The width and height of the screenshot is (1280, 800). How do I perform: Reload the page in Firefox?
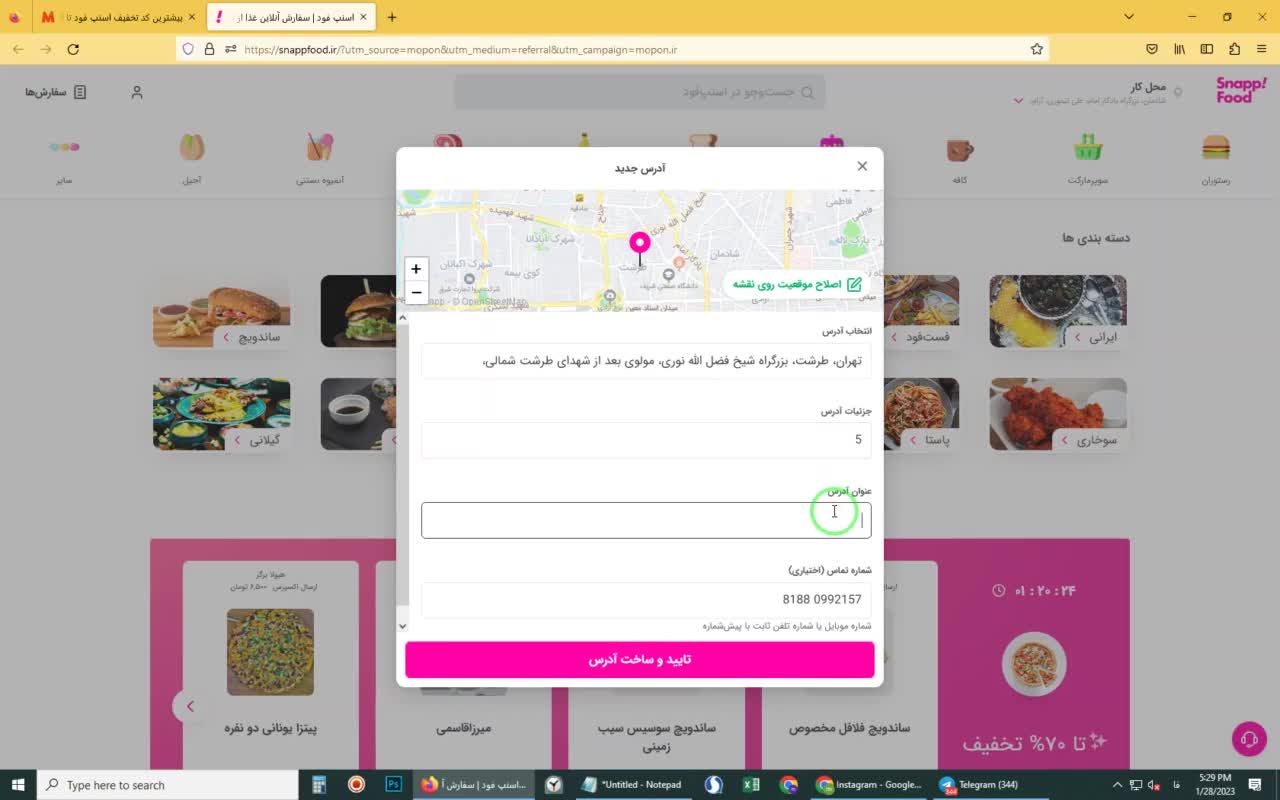[73, 49]
